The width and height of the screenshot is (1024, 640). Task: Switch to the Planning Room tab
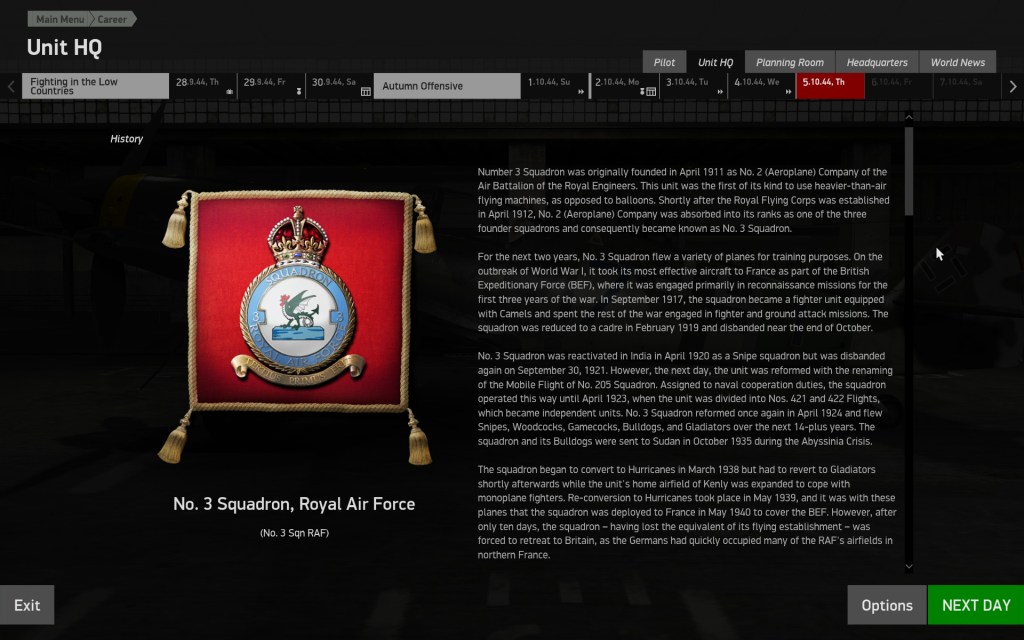[x=789, y=62]
